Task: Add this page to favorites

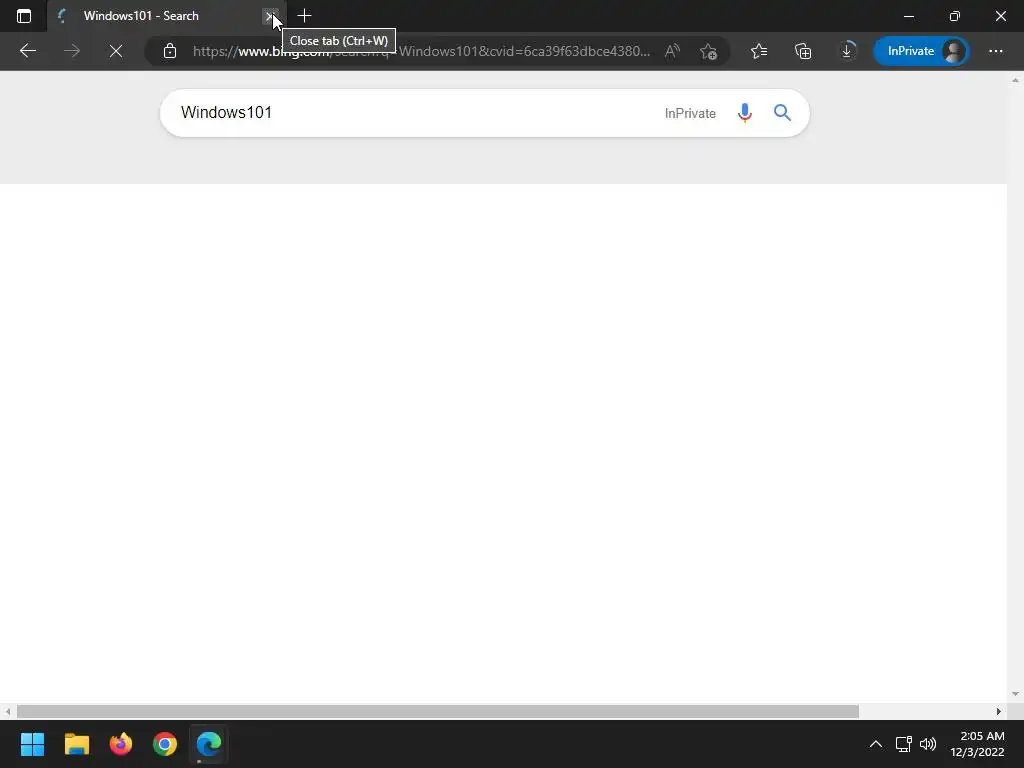Action: click(708, 51)
